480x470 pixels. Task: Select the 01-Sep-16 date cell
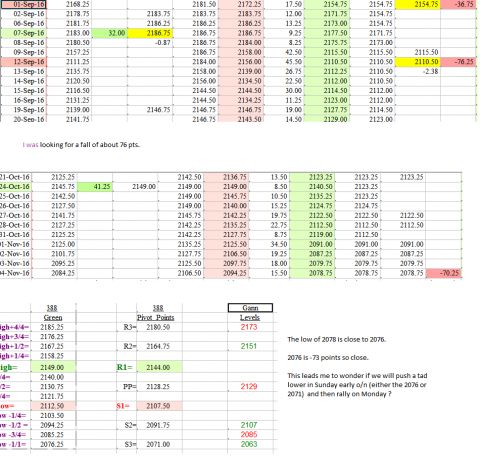pyautogui.click(x=23, y=4)
